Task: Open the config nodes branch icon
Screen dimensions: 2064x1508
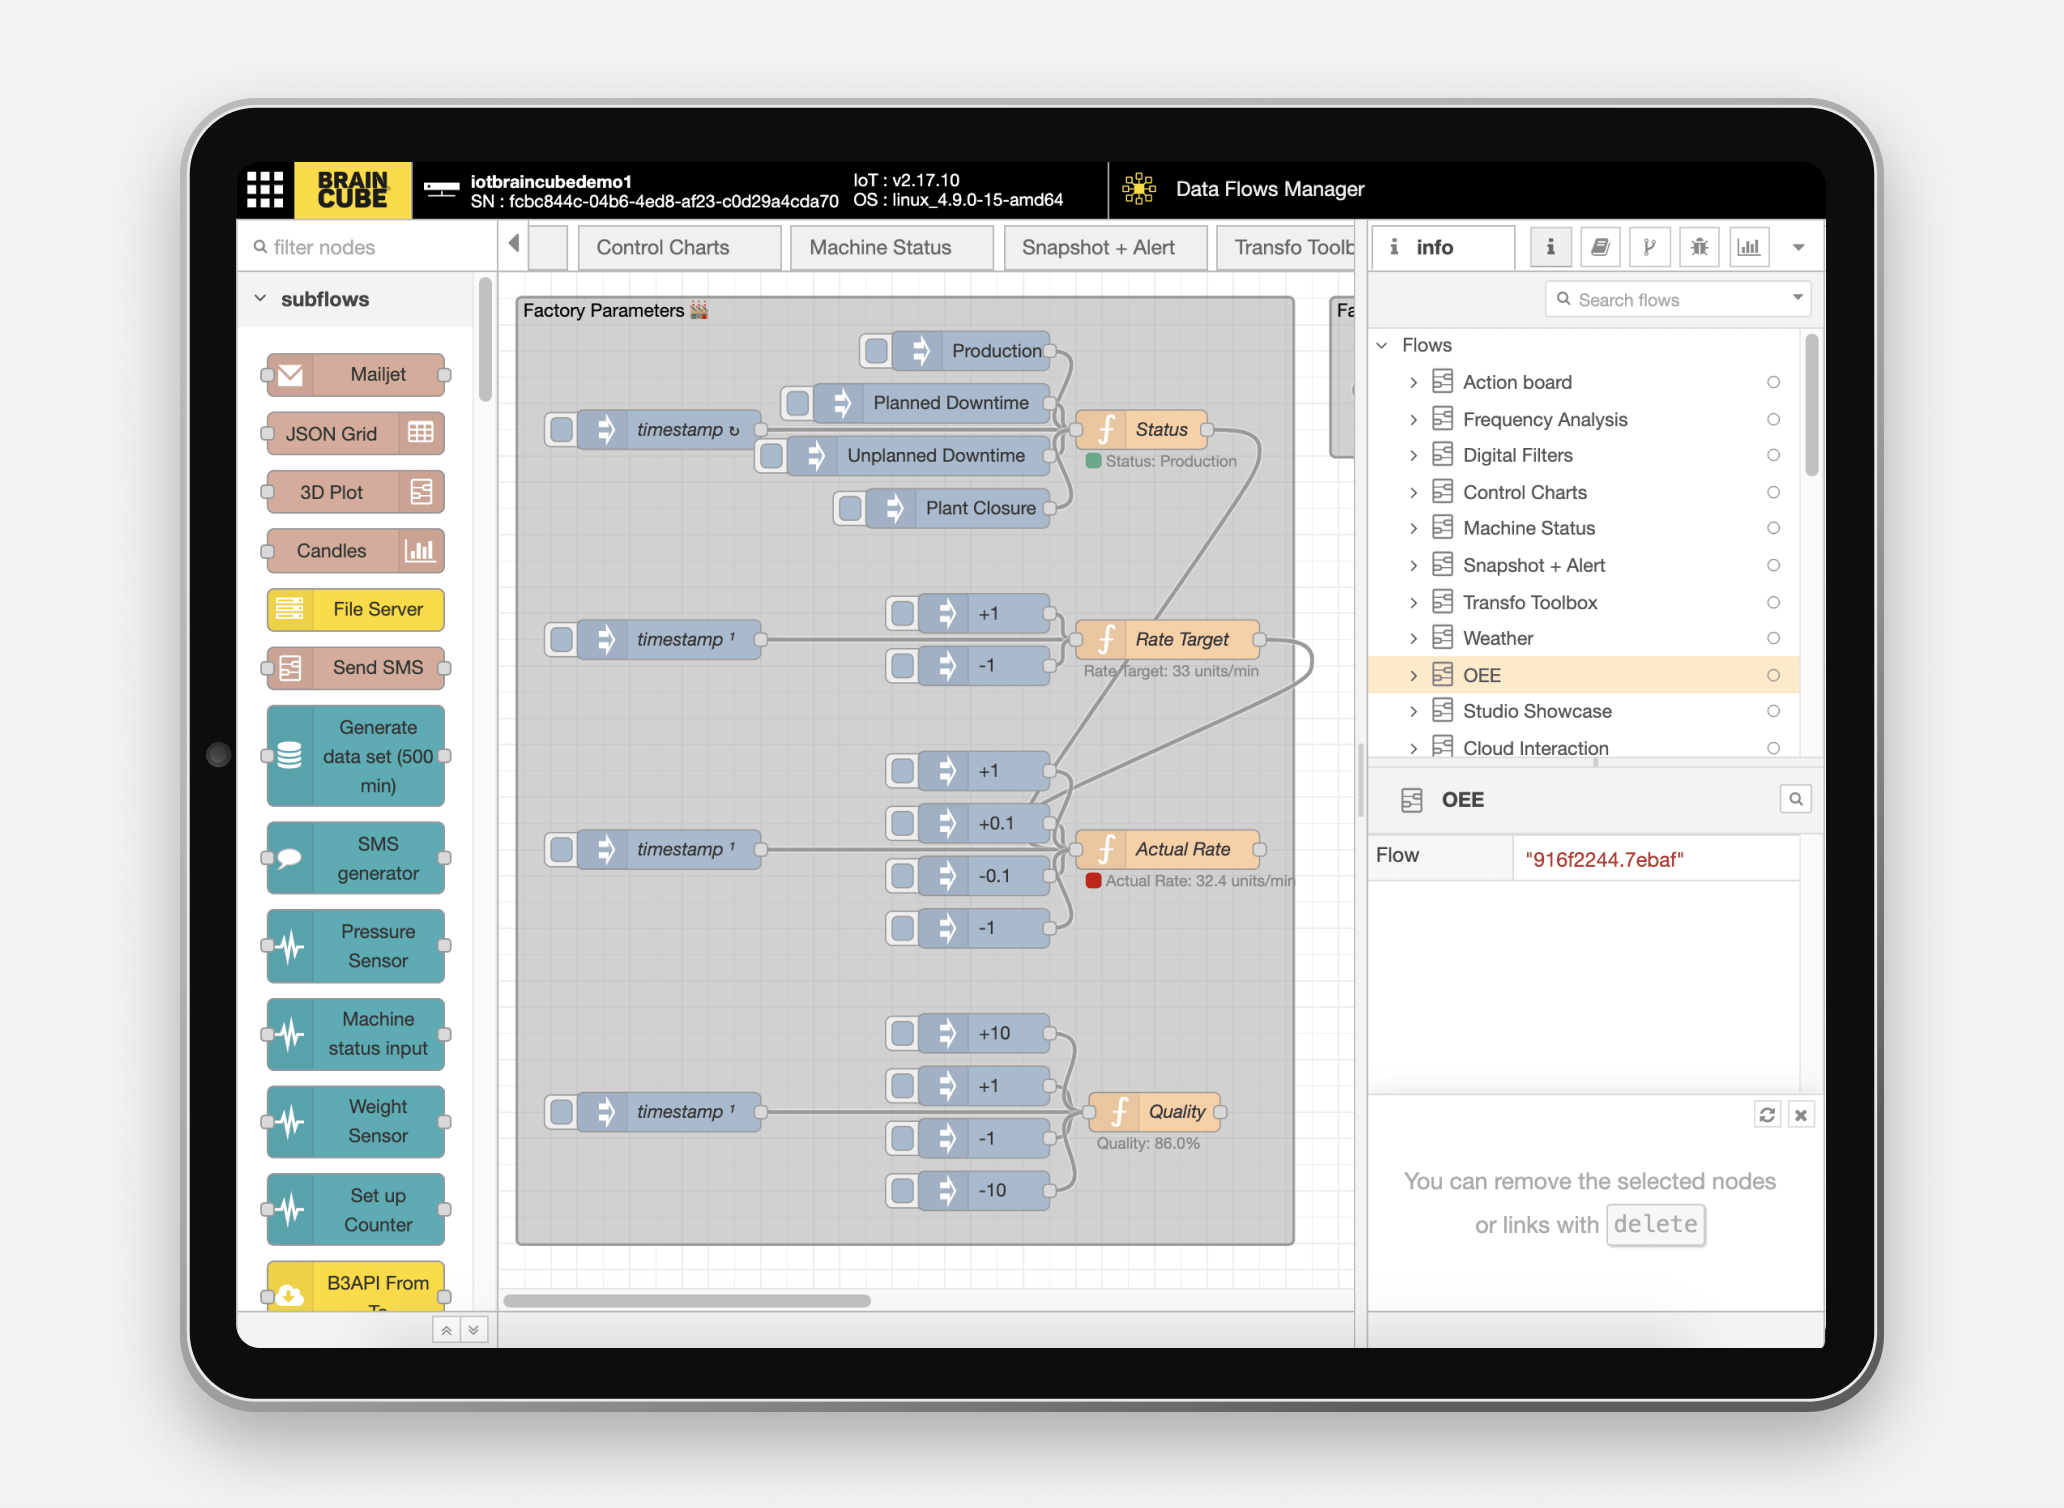Action: pos(1649,247)
